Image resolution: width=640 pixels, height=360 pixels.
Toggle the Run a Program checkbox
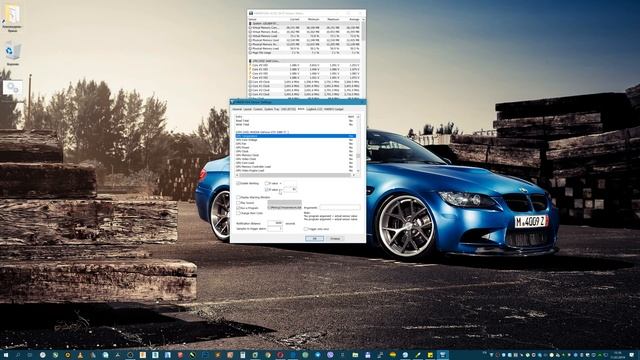coord(238,208)
